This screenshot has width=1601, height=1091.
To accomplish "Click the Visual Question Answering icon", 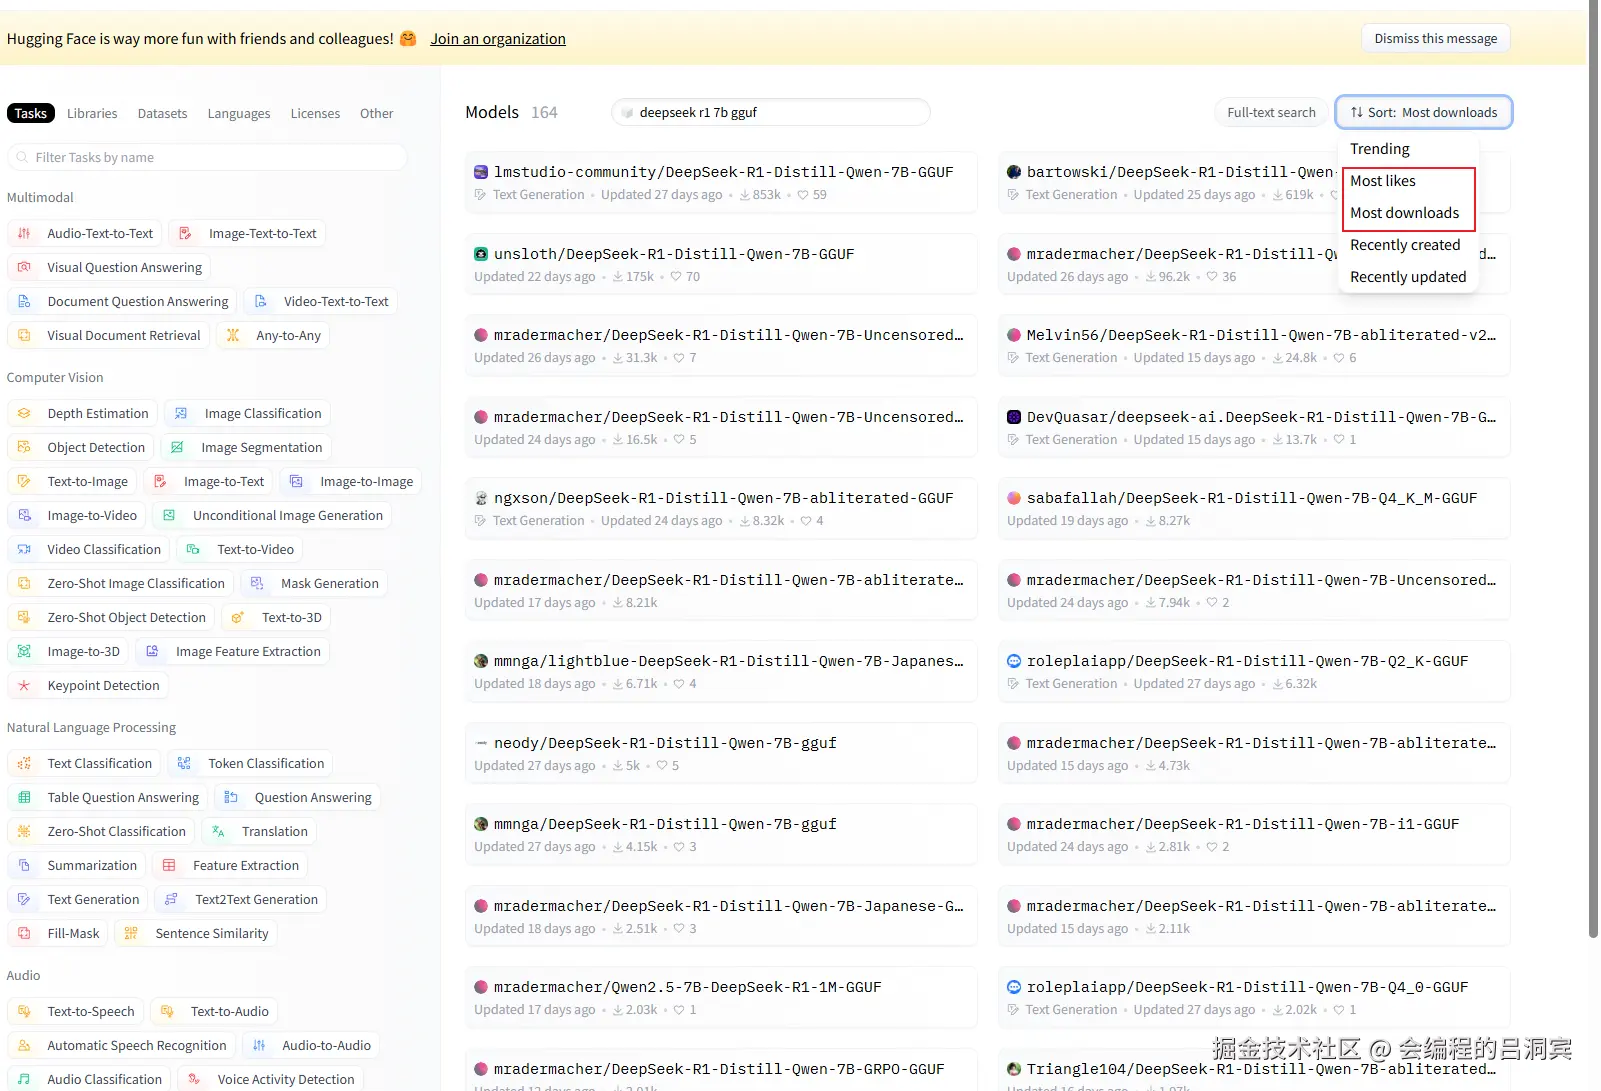I will tap(24, 268).
